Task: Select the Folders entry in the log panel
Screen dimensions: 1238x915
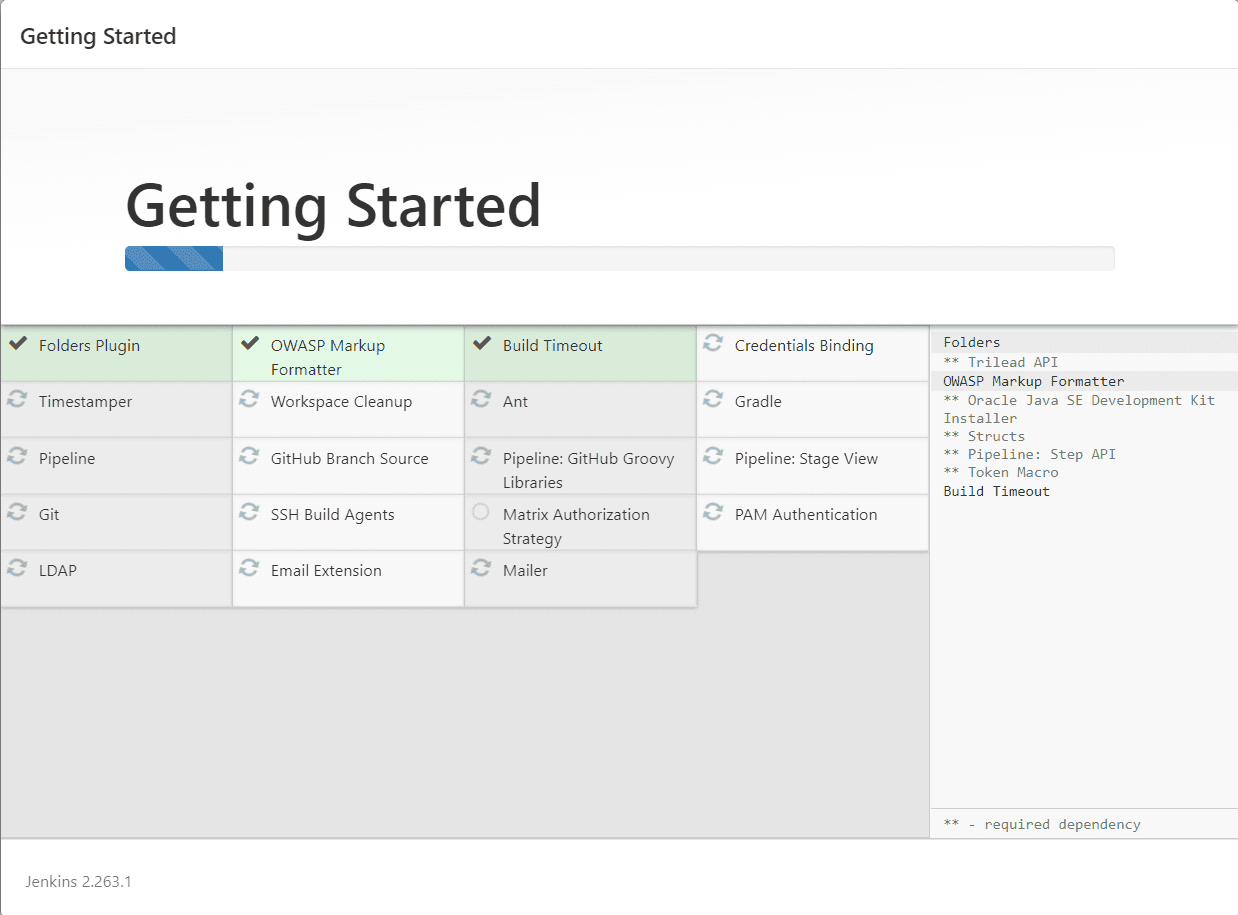Action: point(969,341)
